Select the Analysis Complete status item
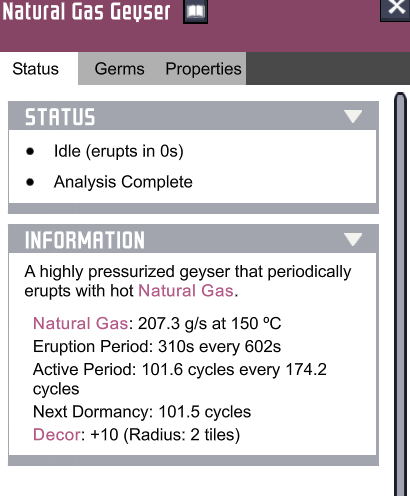This screenshot has height=496, width=410. point(123,182)
